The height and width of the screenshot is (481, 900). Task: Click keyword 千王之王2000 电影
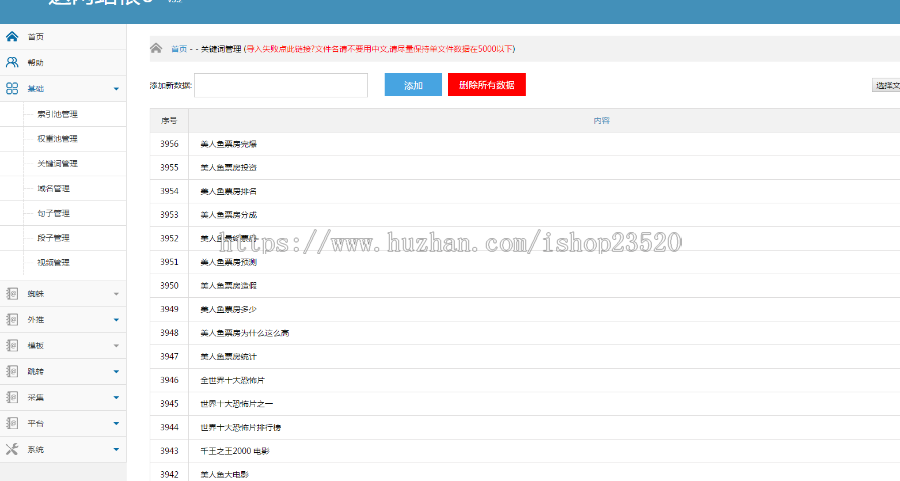[x=235, y=451]
